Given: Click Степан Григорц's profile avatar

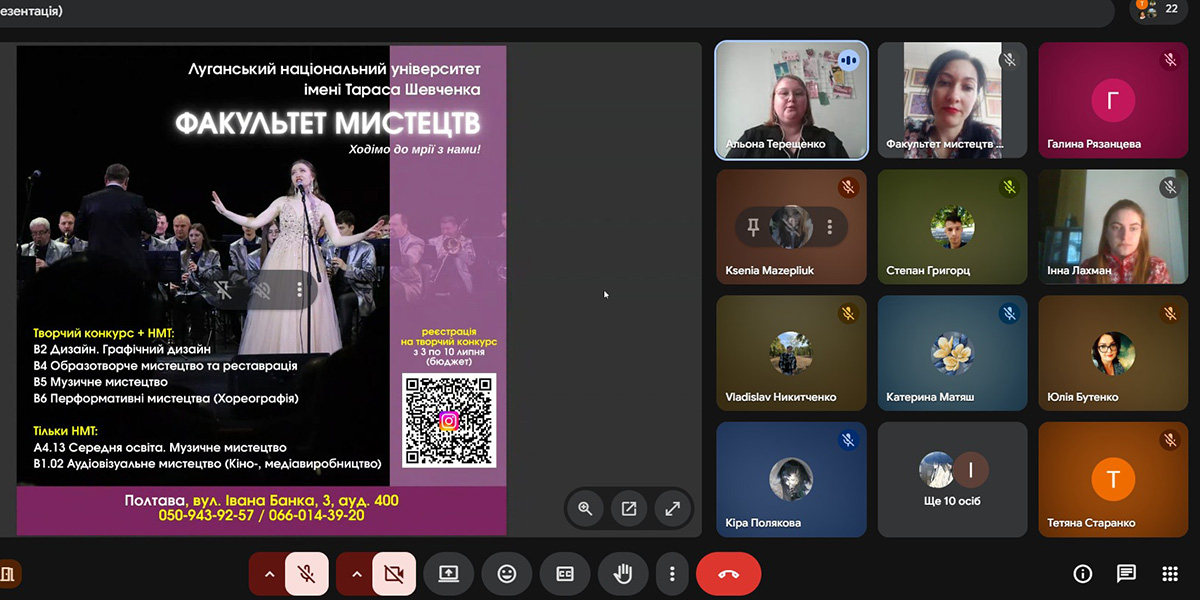Looking at the screenshot, I should click(x=952, y=227).
